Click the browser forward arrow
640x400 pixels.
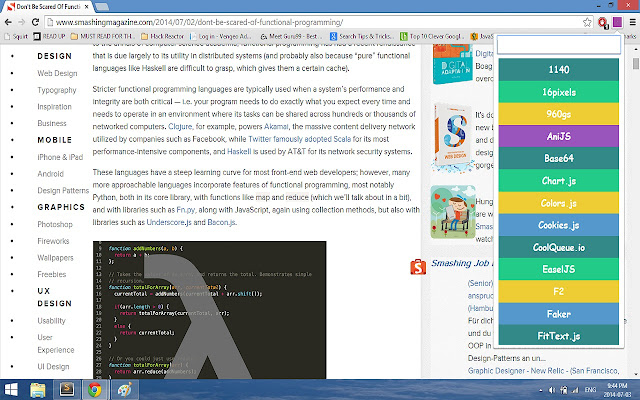(x=22, y=22)
